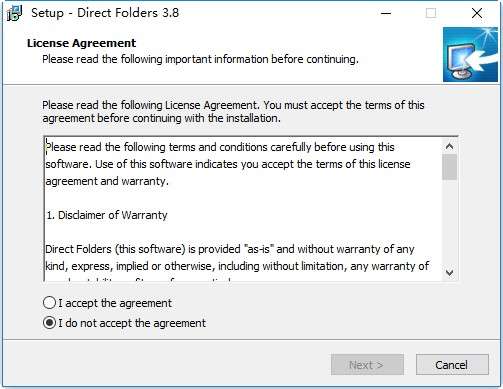Click the license text scrollbar thumb

tap(449, 167)
